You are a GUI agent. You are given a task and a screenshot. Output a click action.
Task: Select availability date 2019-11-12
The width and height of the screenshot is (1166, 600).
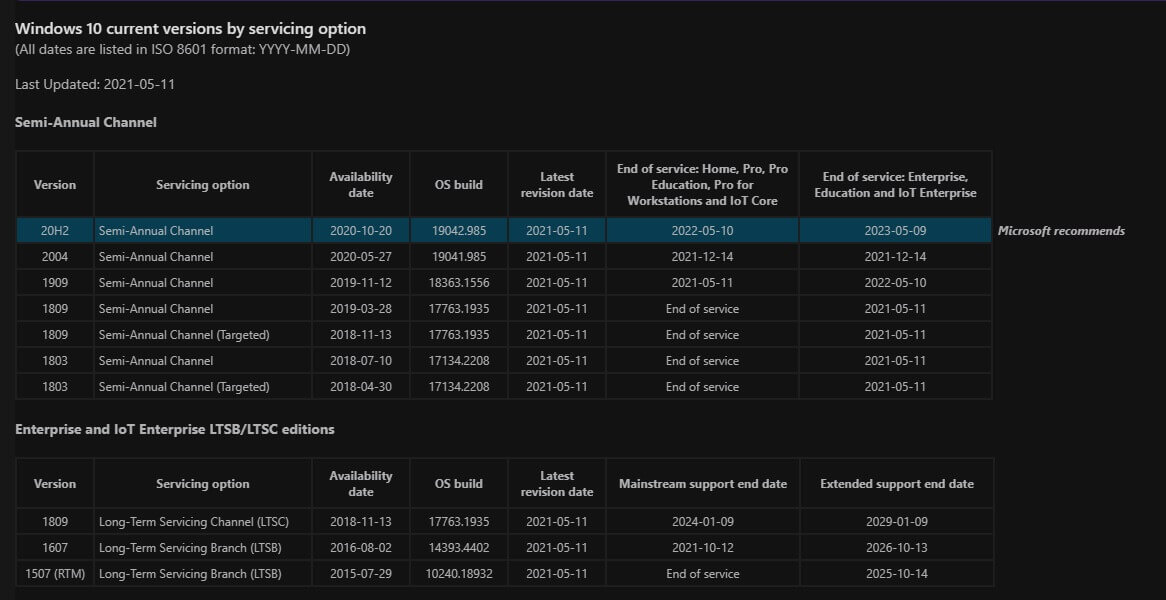click(x=361, y=283)
